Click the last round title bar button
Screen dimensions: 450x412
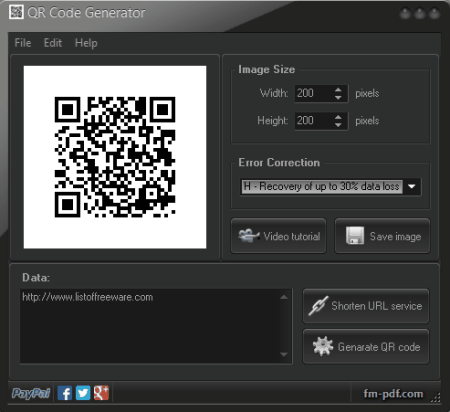434,13
